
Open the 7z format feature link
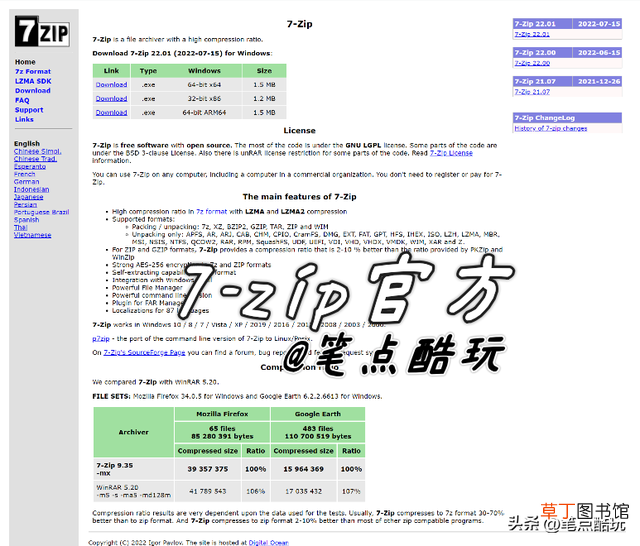click(211, 211)
